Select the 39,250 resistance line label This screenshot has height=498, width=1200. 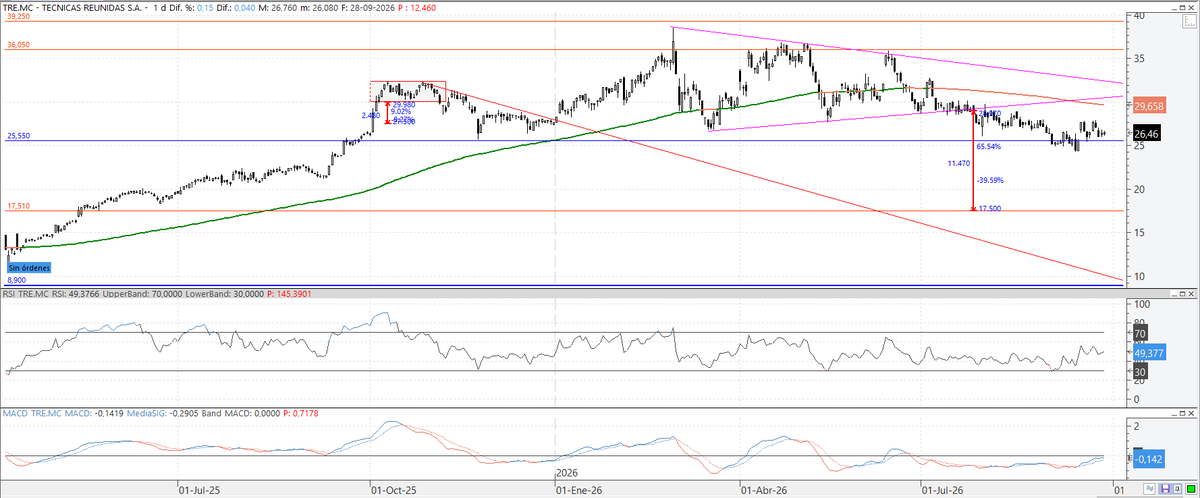tap(18, 17)
